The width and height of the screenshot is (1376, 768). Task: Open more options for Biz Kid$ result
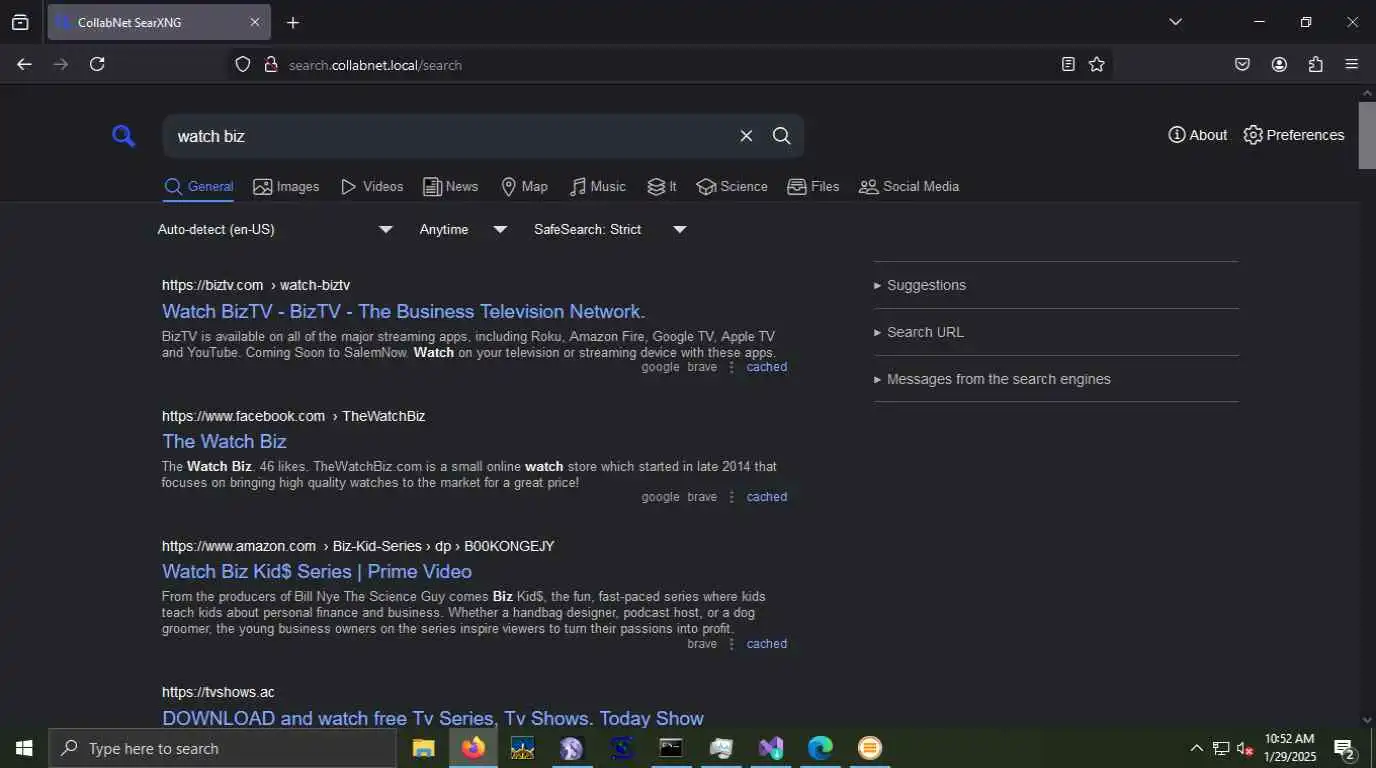(x=731, y=644)
